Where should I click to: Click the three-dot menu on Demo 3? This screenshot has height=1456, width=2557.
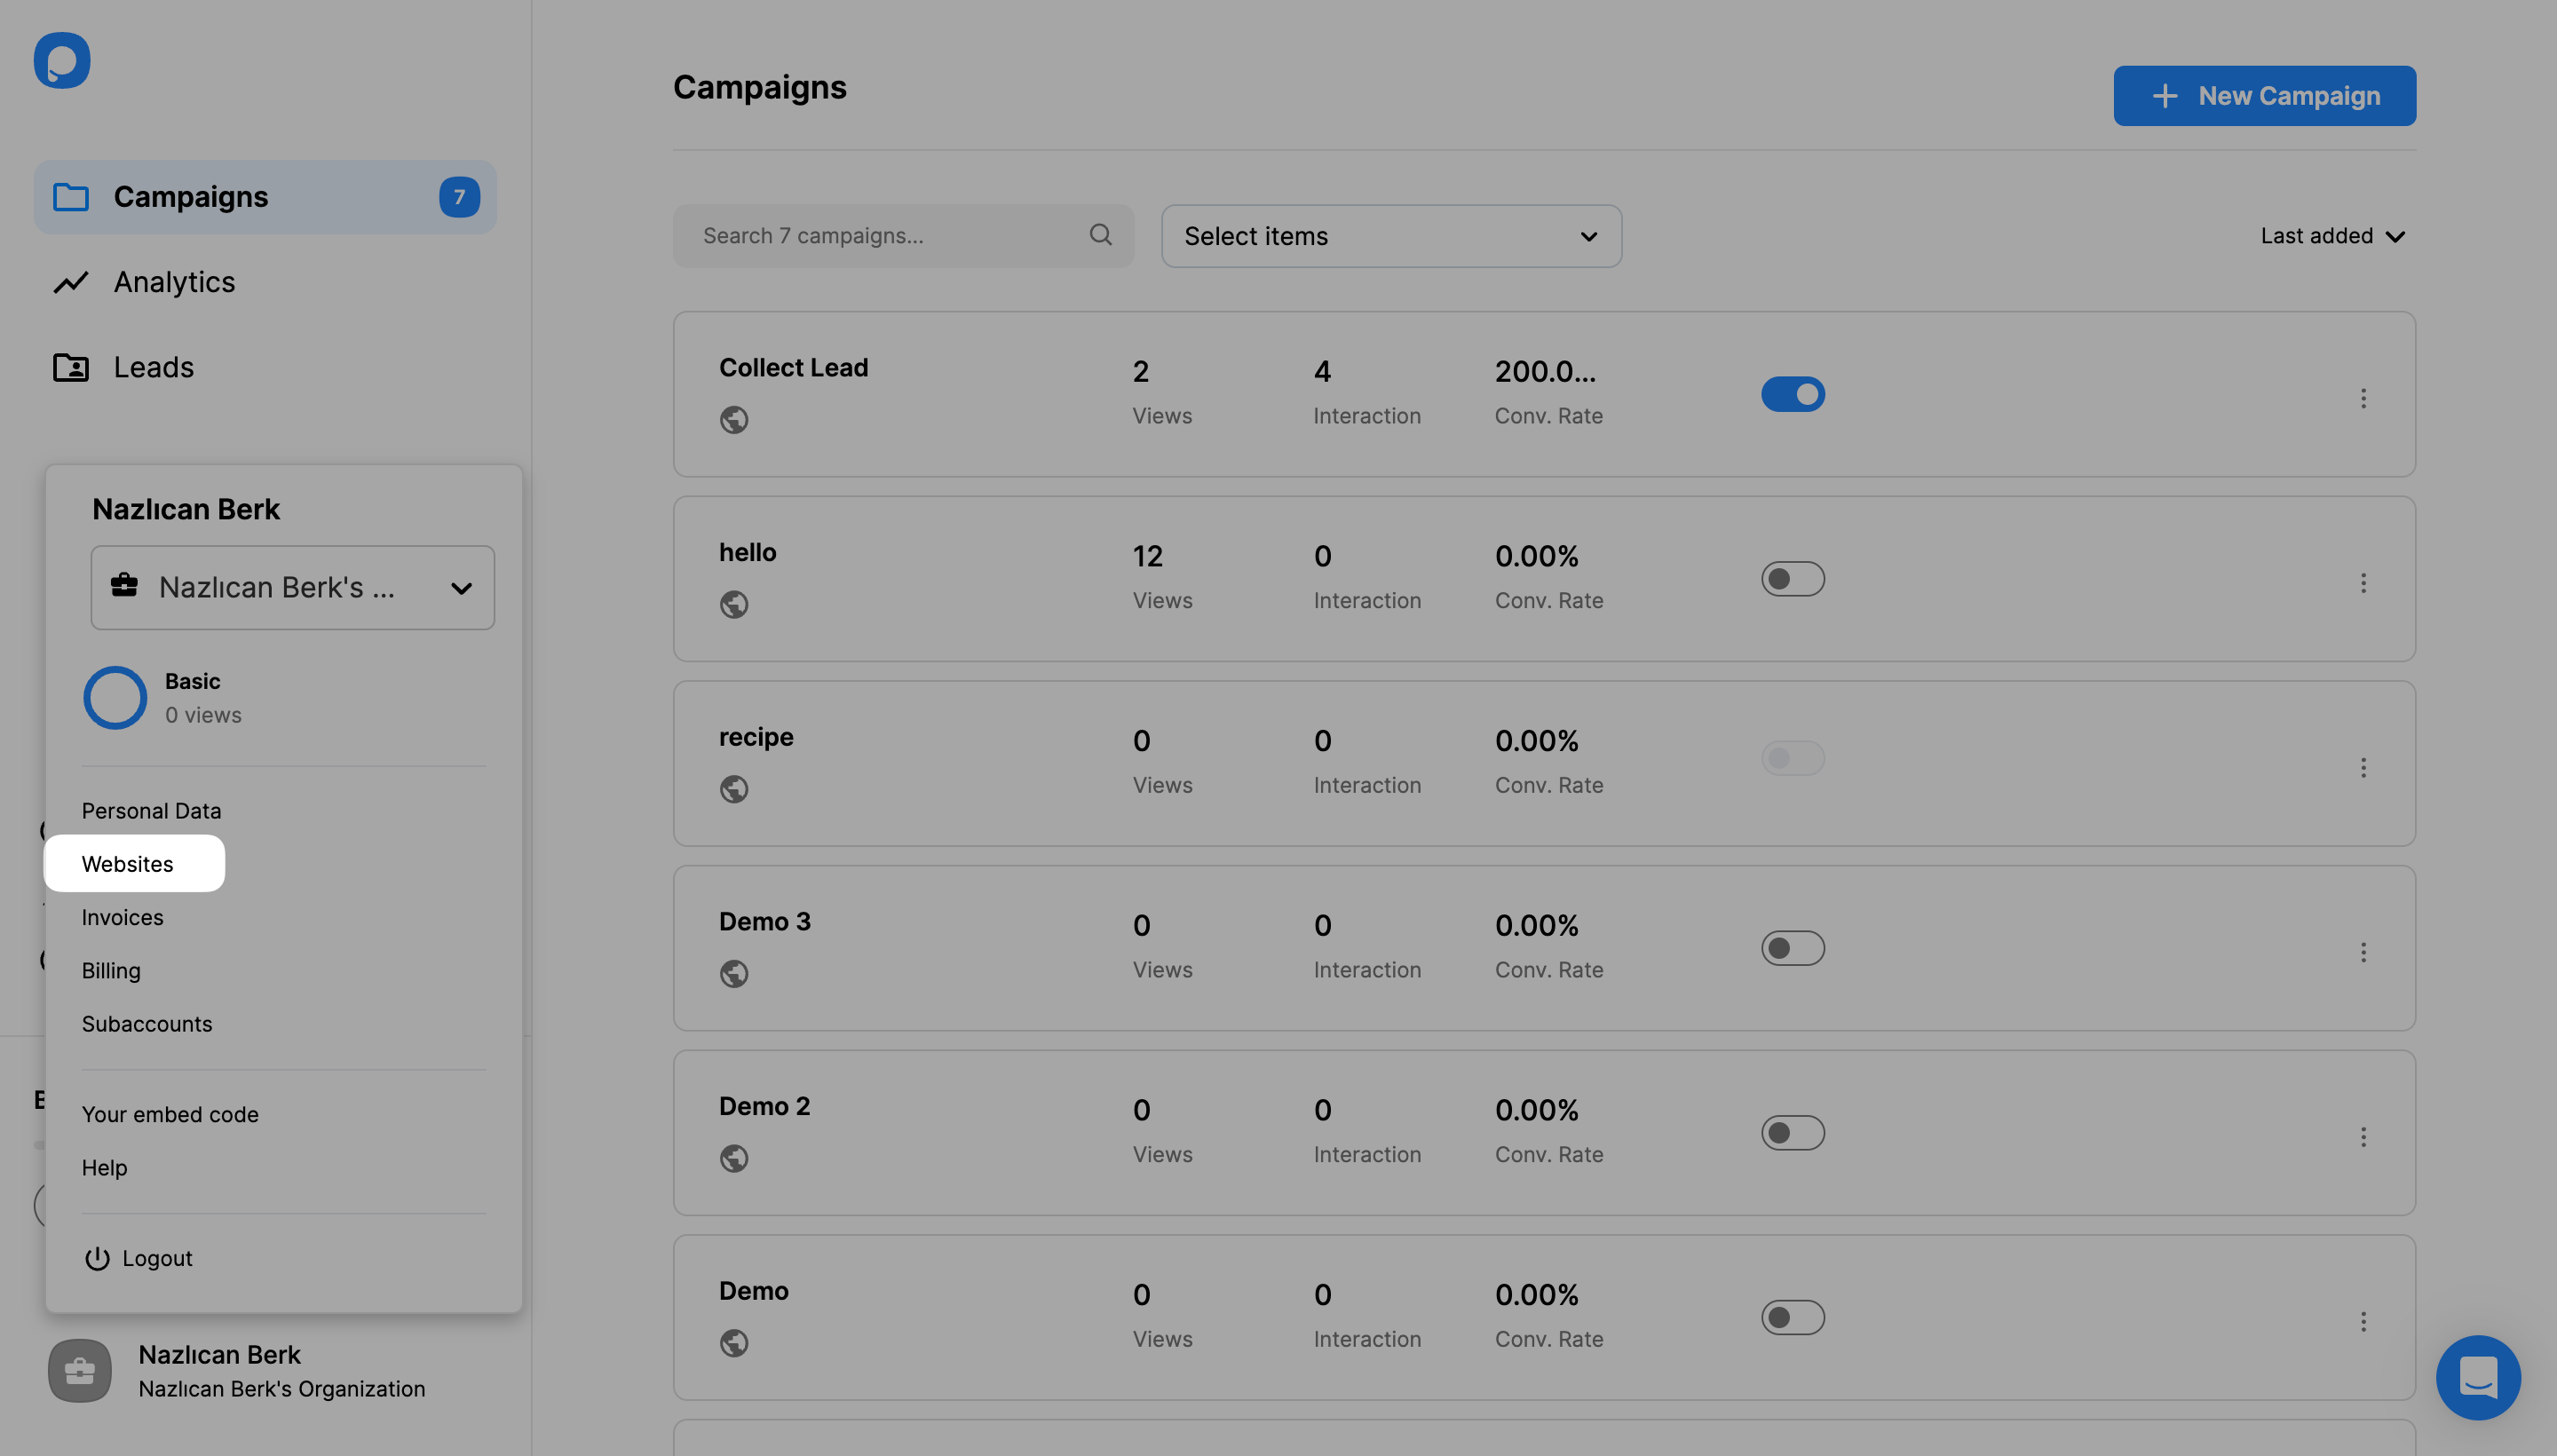(x=2363, y=948)
